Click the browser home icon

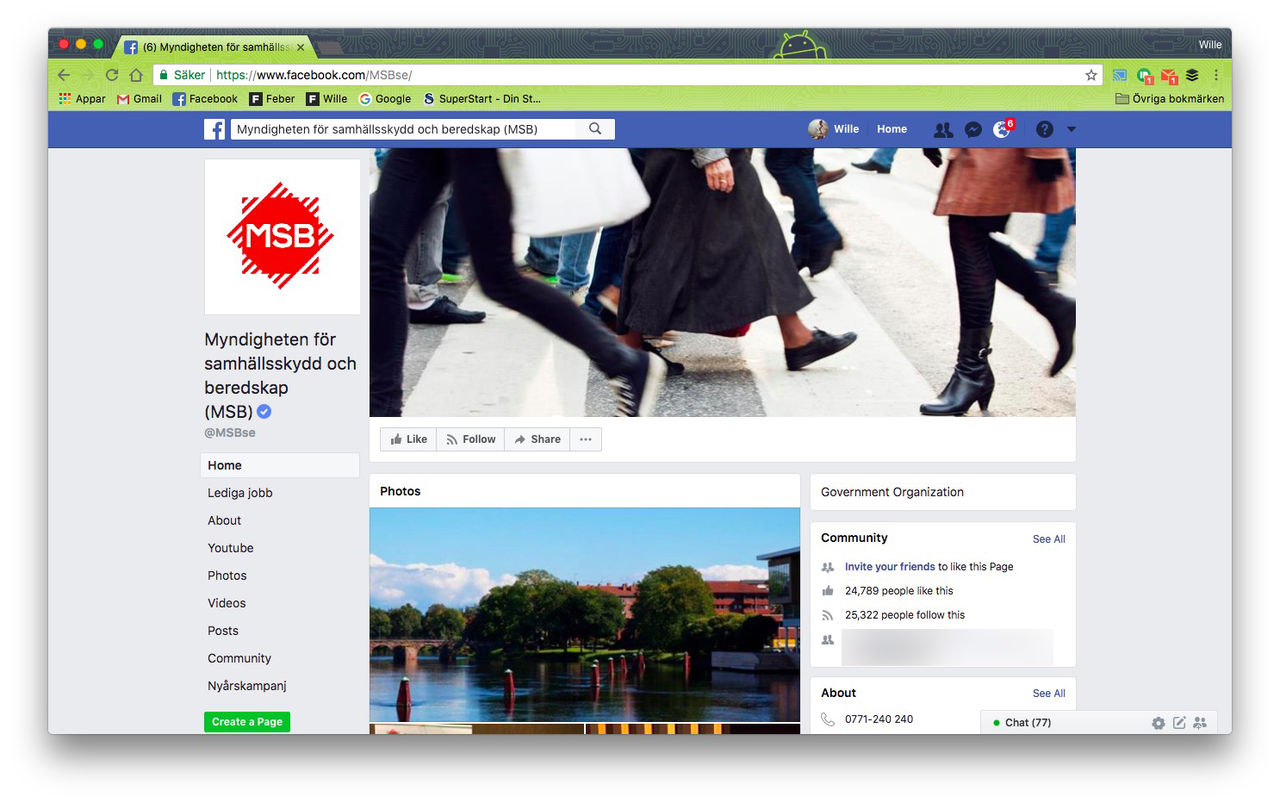click(x=136, y=75)
